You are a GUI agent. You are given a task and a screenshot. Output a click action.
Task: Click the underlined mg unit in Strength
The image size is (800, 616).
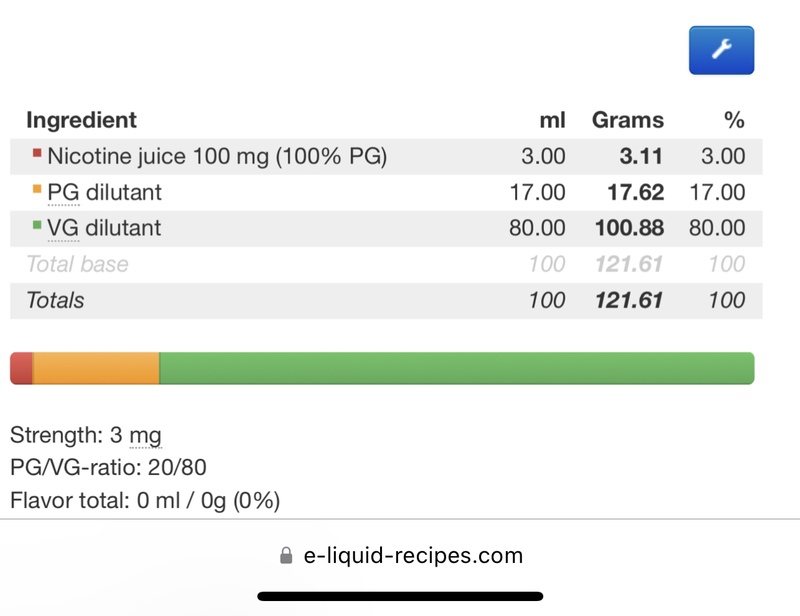145,435
